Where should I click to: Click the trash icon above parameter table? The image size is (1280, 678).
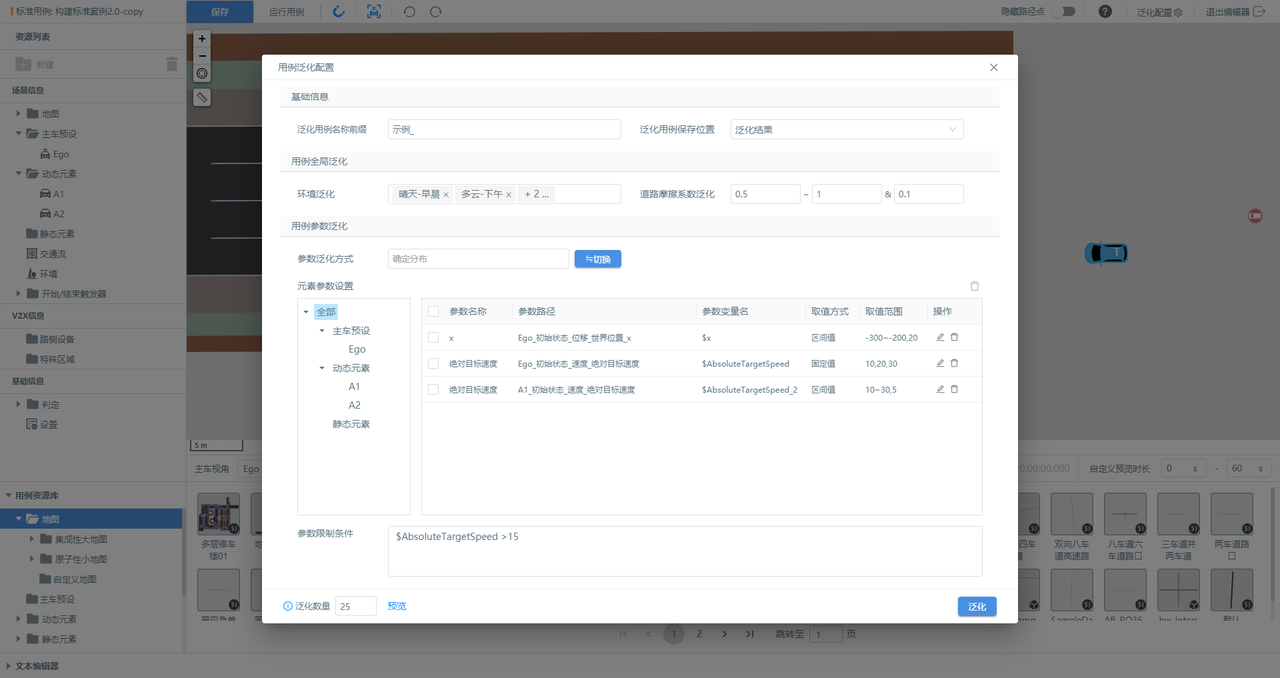974,286
